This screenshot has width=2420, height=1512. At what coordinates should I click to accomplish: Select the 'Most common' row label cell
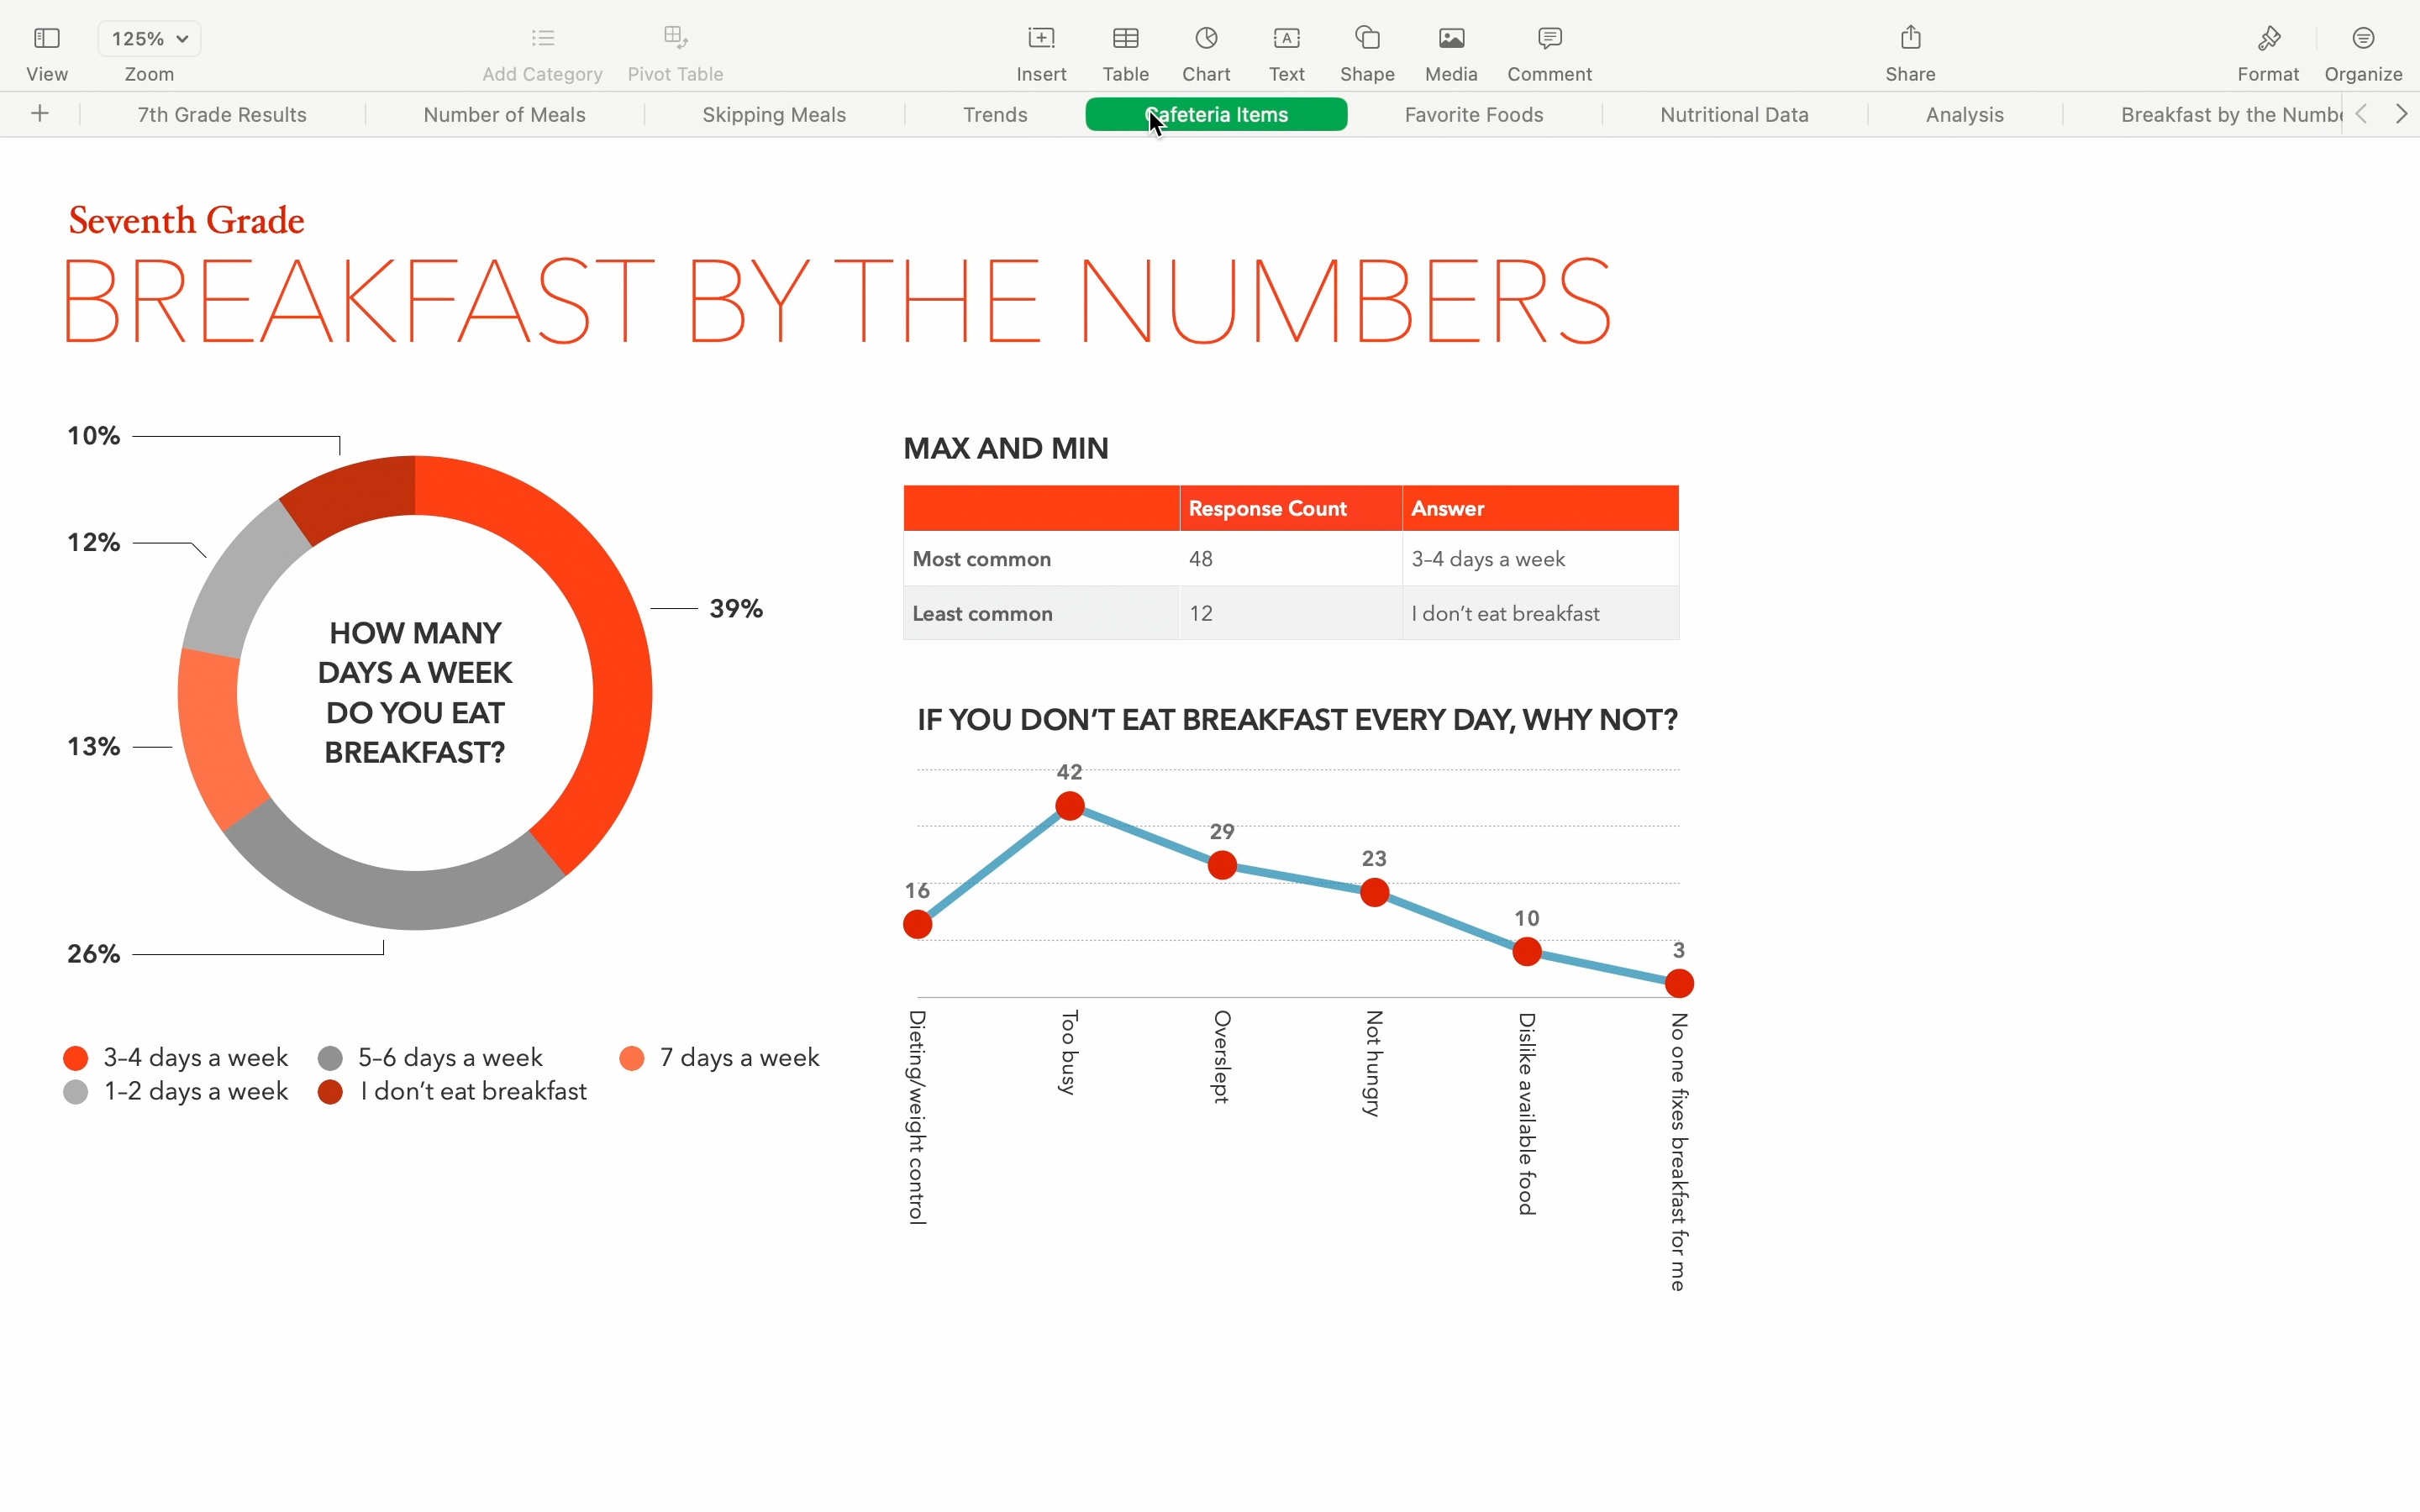coord(1041,559)
